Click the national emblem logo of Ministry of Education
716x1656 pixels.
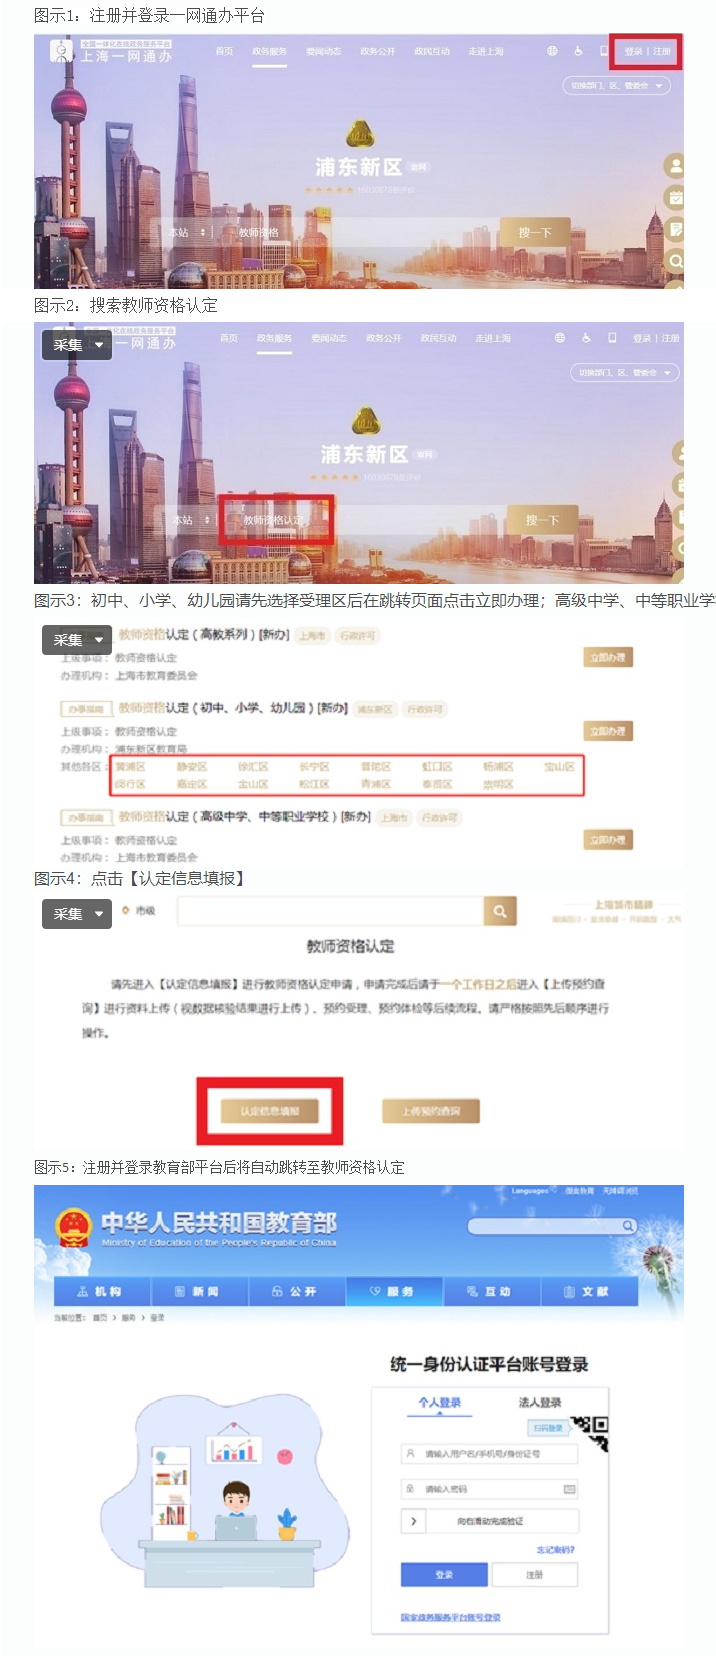(x=73, y=1227)
